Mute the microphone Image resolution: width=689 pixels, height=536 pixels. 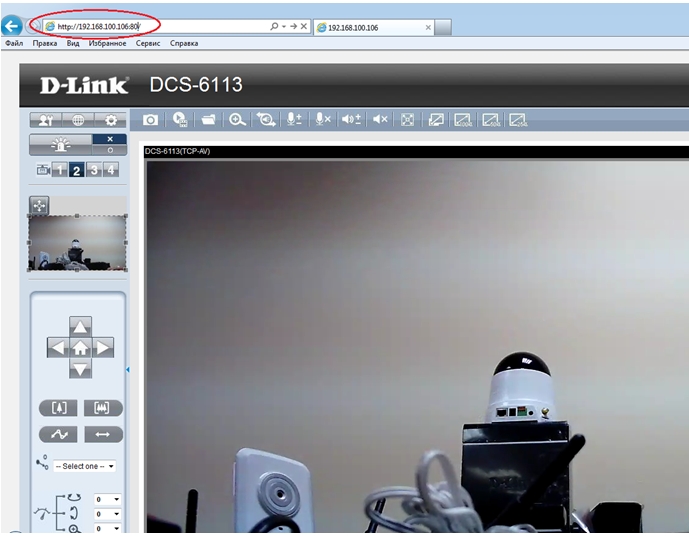coord(322,119)
